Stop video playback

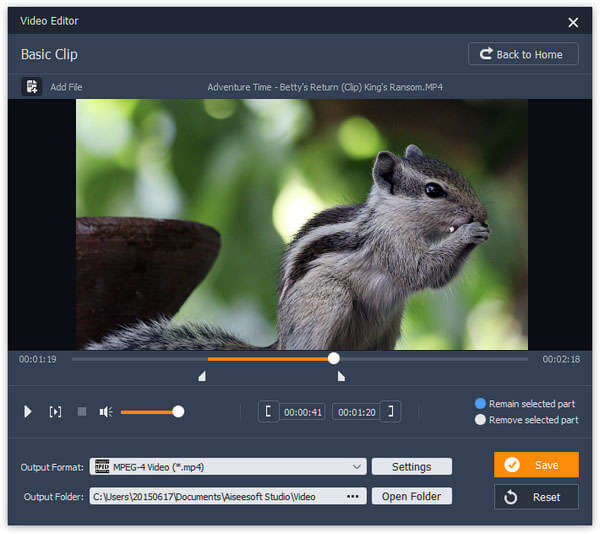[x=82, y=412]
